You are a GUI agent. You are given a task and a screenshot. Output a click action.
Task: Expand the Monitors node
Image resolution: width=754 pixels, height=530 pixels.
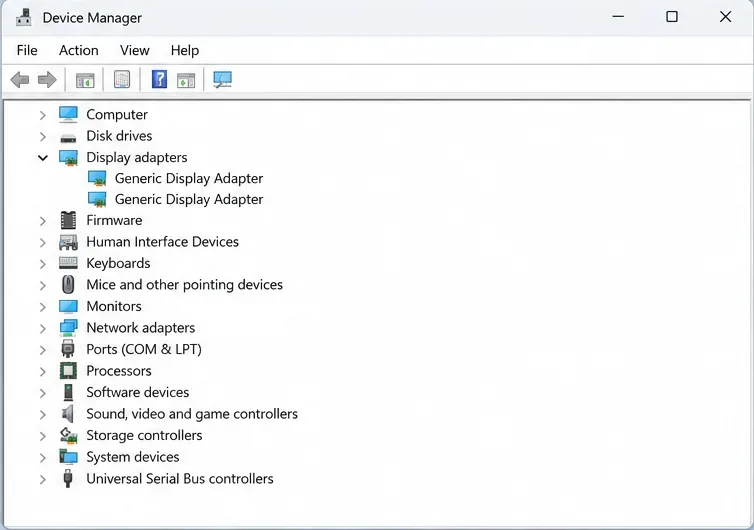(42, 307)
